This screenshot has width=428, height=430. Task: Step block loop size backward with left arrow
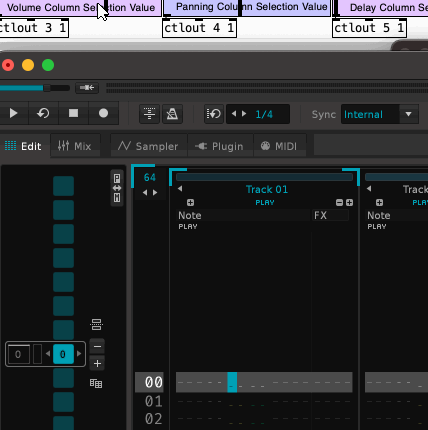(x=234, y=114)
